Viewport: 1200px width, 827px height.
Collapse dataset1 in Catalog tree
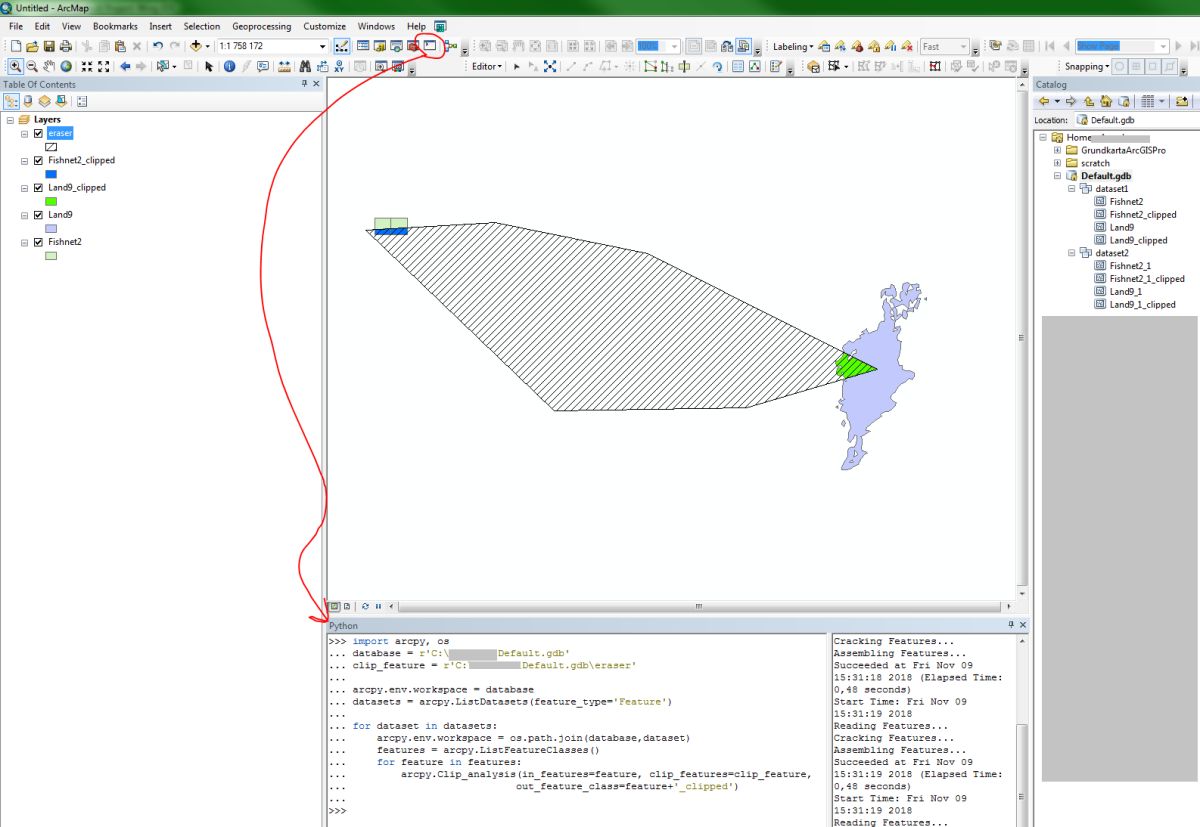tap(1072, 188)
